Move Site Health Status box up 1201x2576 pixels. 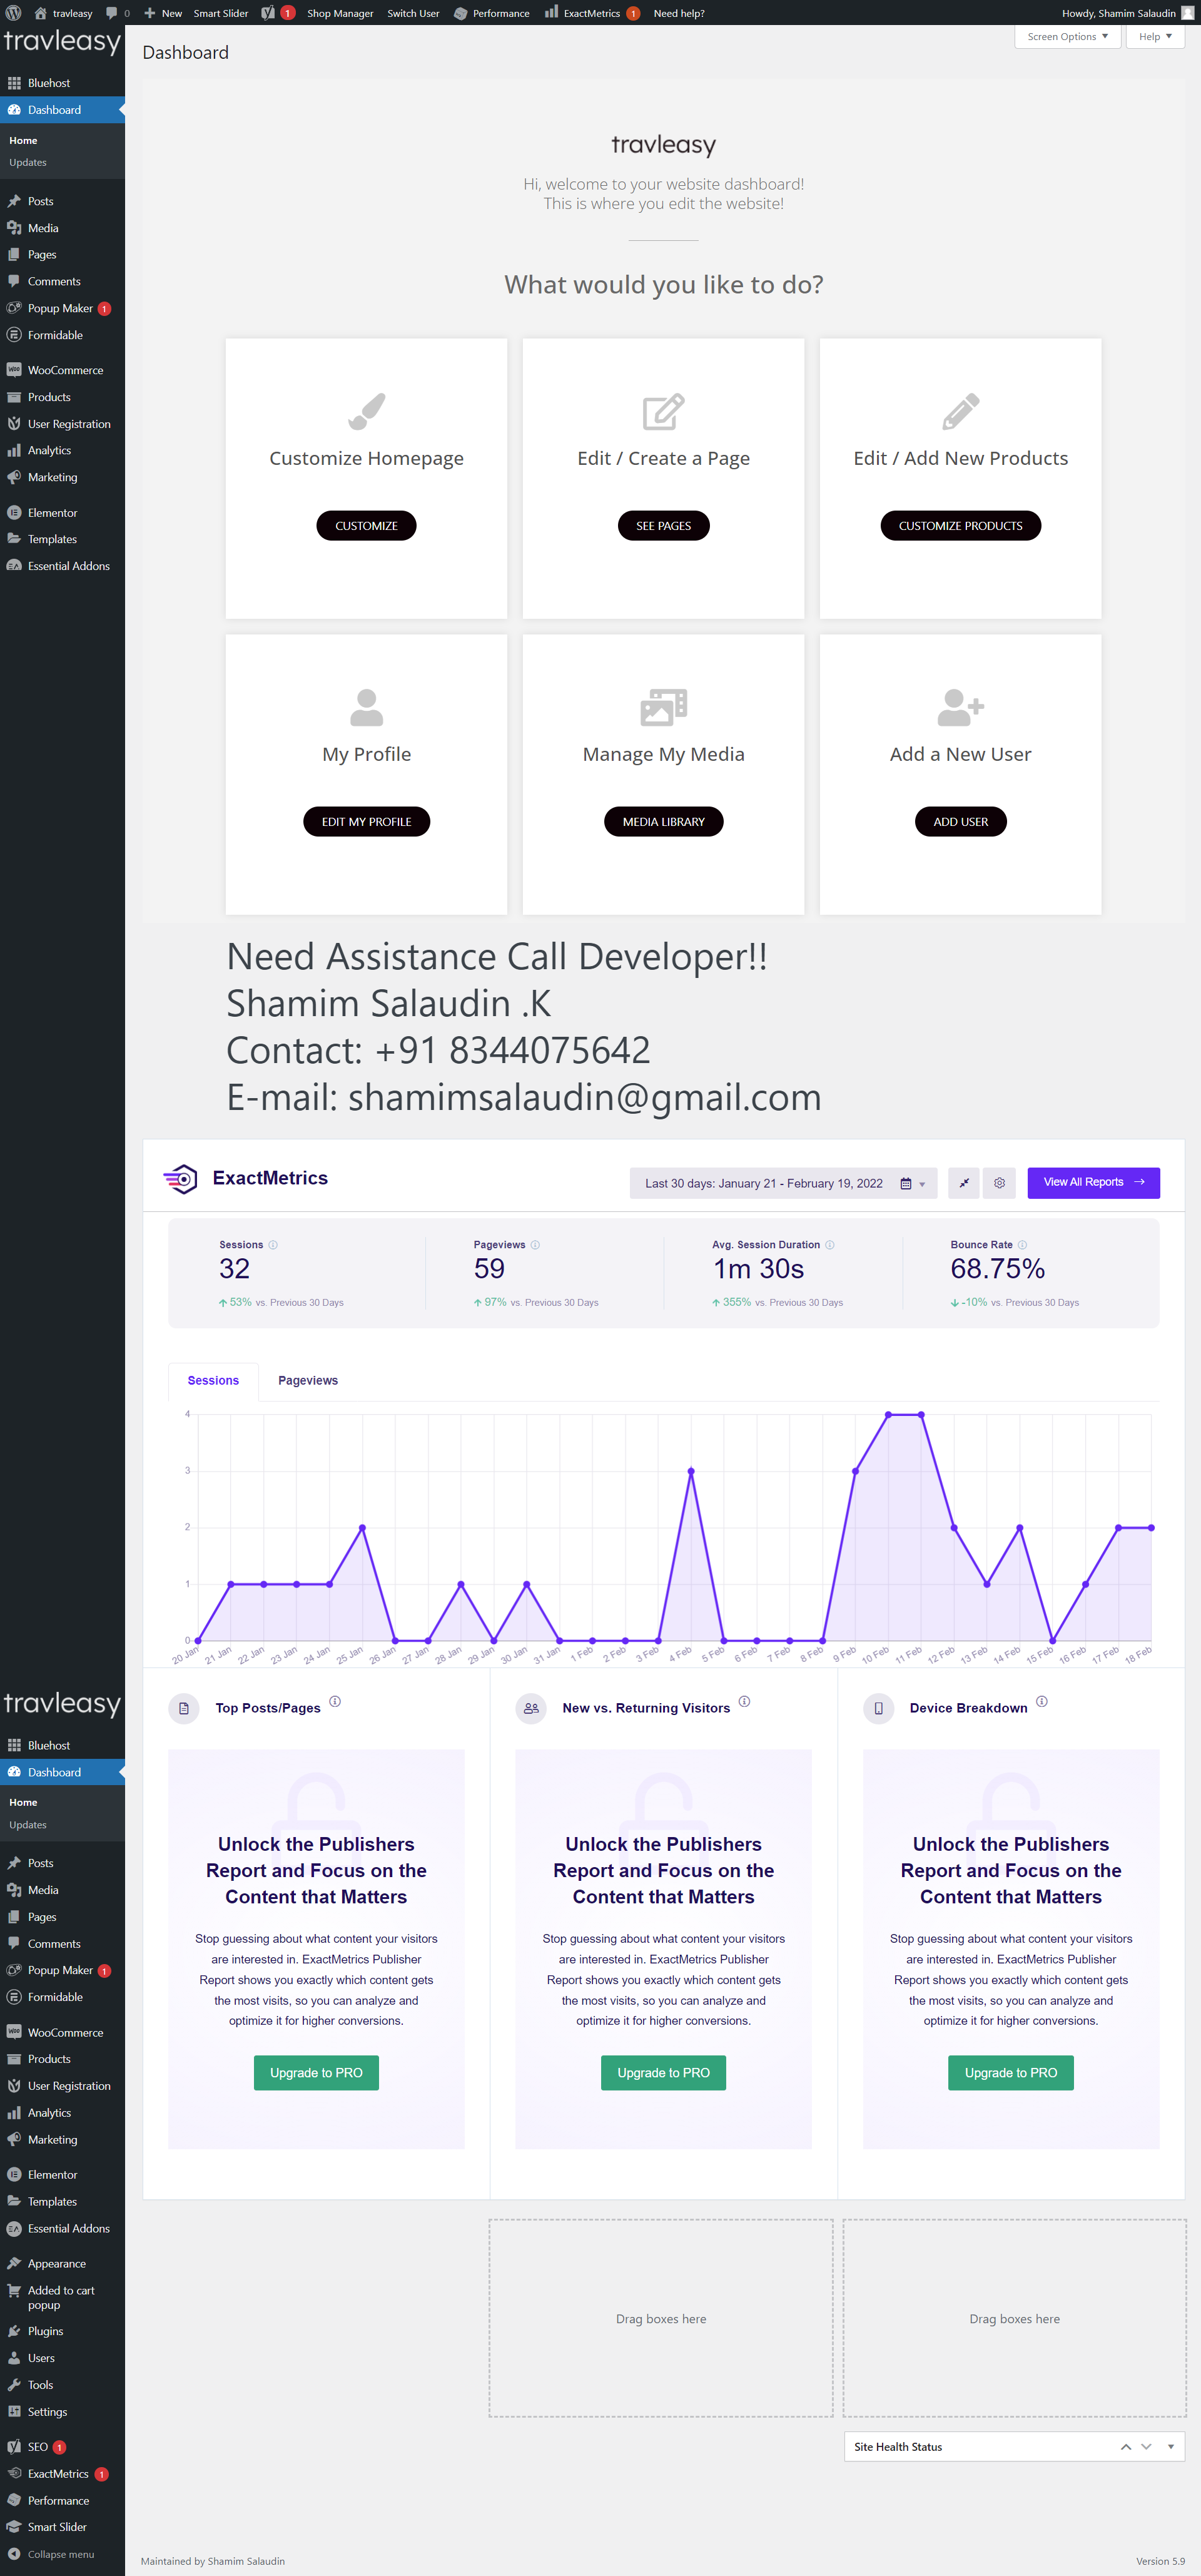[1126, 2447]
